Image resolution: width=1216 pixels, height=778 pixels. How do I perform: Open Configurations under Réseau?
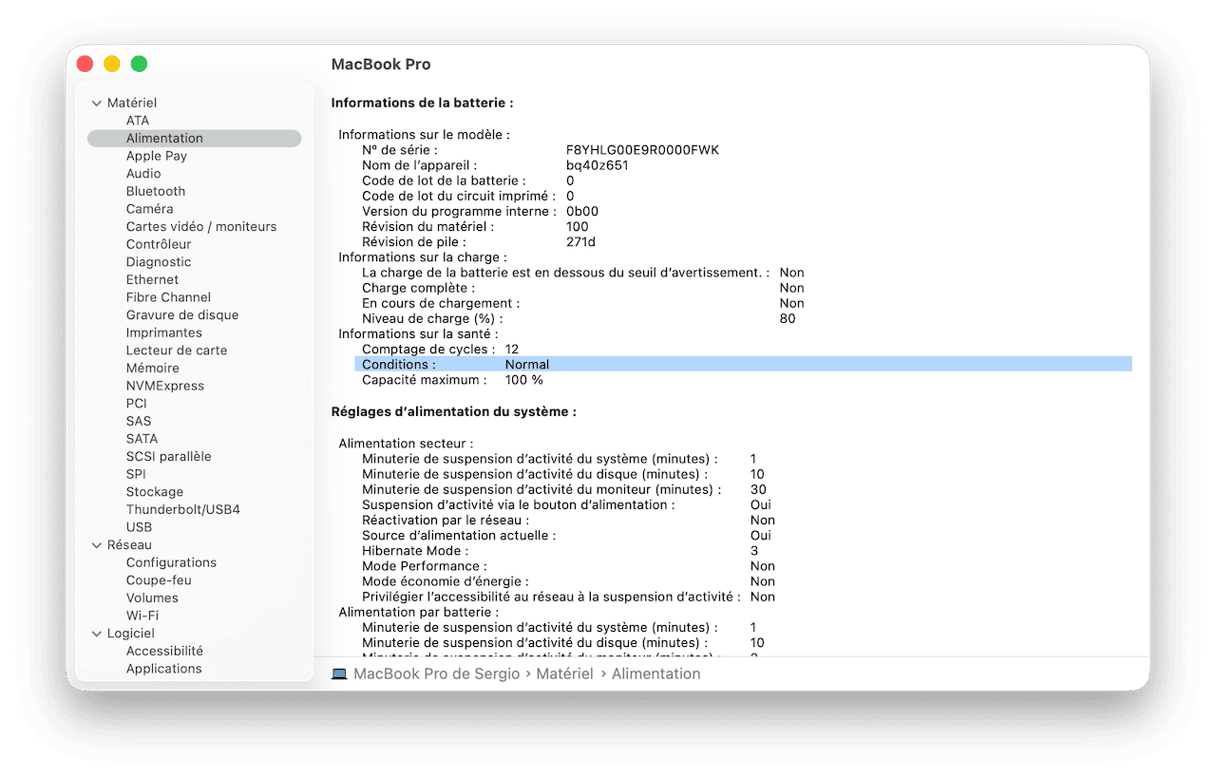coord(171,562)
